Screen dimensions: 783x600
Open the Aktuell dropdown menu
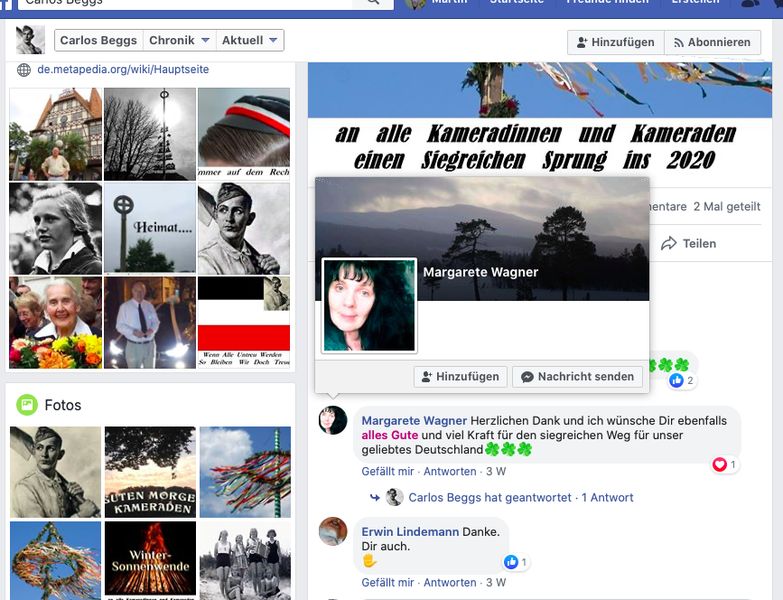coord(250,41)
